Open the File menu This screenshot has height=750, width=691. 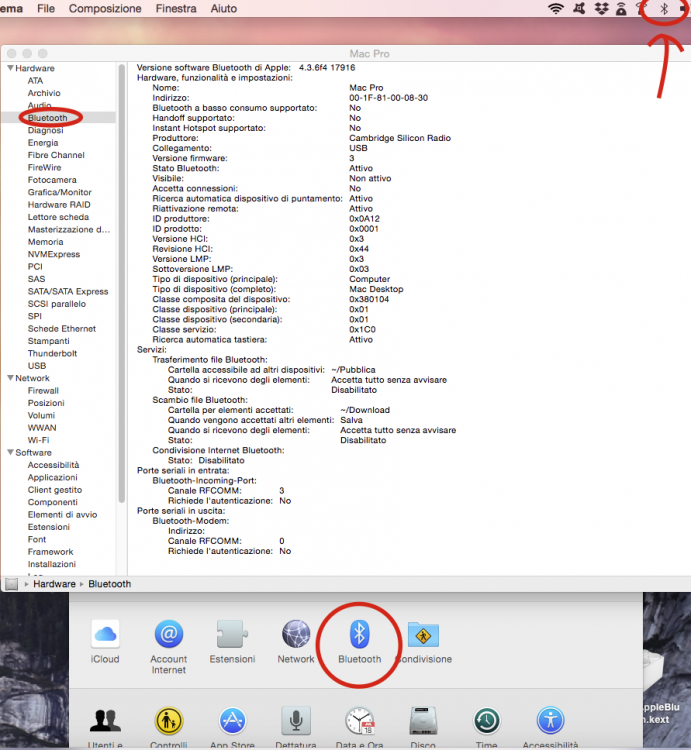coord(46,9)
